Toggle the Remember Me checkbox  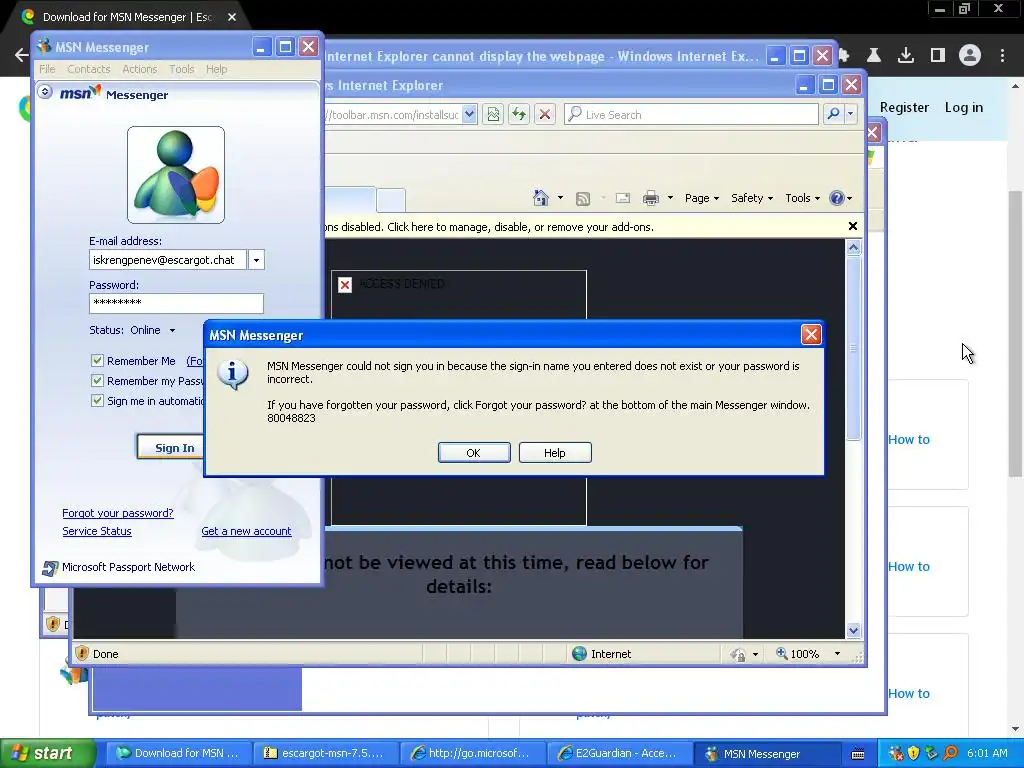[x=97, y=360]
